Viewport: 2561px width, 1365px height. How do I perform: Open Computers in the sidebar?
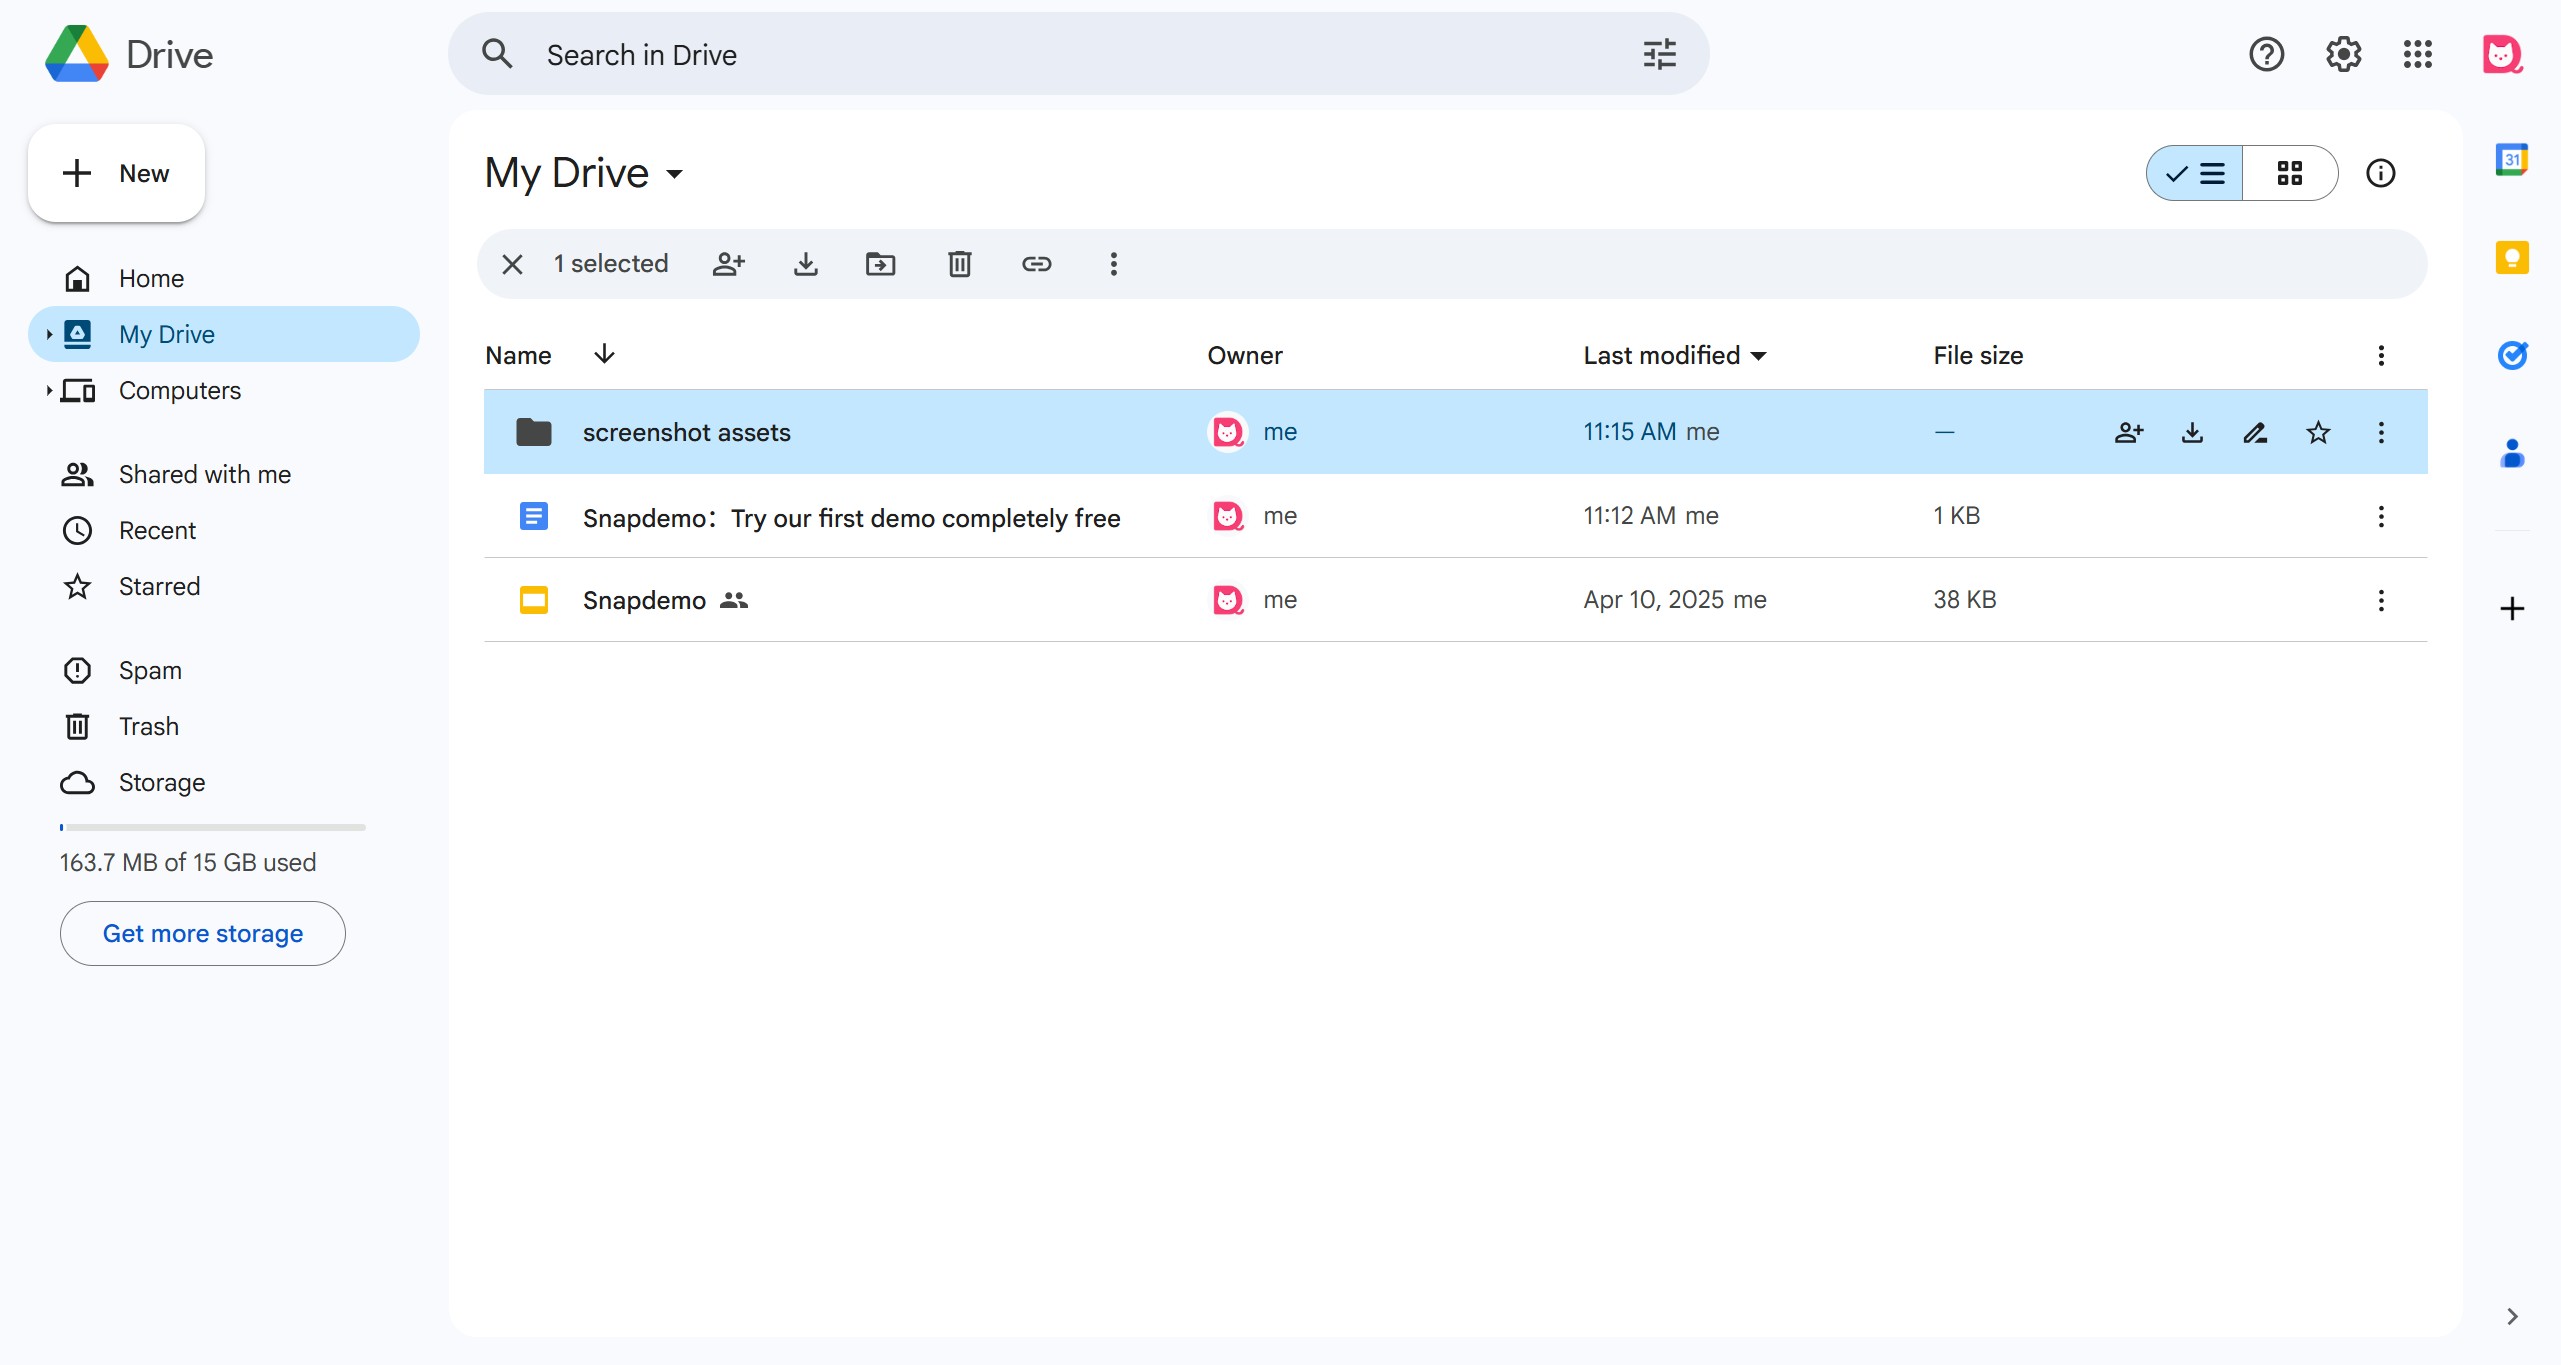click(x=224, y=390)
